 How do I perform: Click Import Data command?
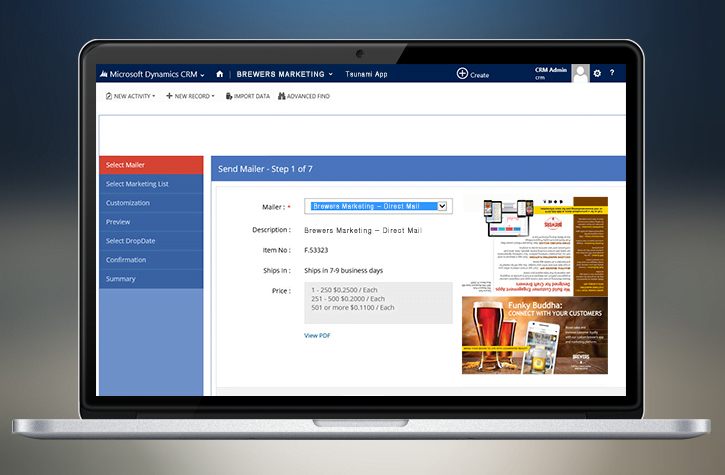coord(248,96)
